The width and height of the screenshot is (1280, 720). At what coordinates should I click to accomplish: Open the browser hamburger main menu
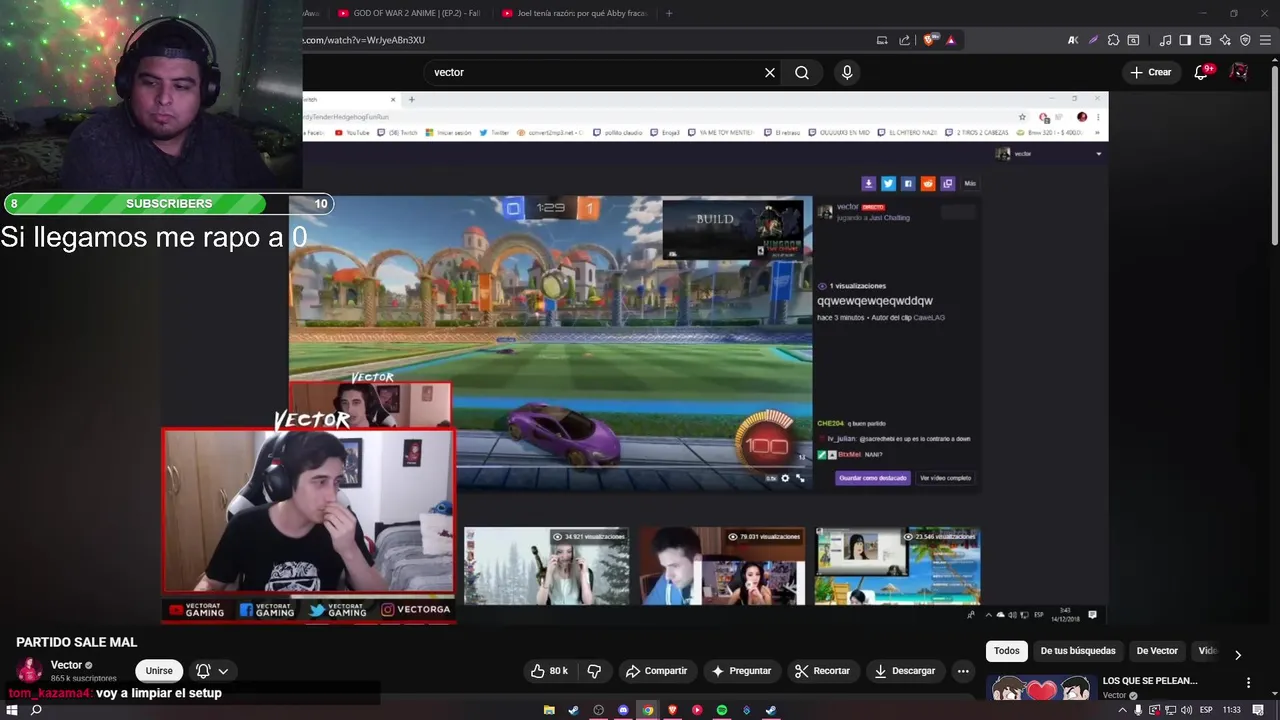[1265, 40]
